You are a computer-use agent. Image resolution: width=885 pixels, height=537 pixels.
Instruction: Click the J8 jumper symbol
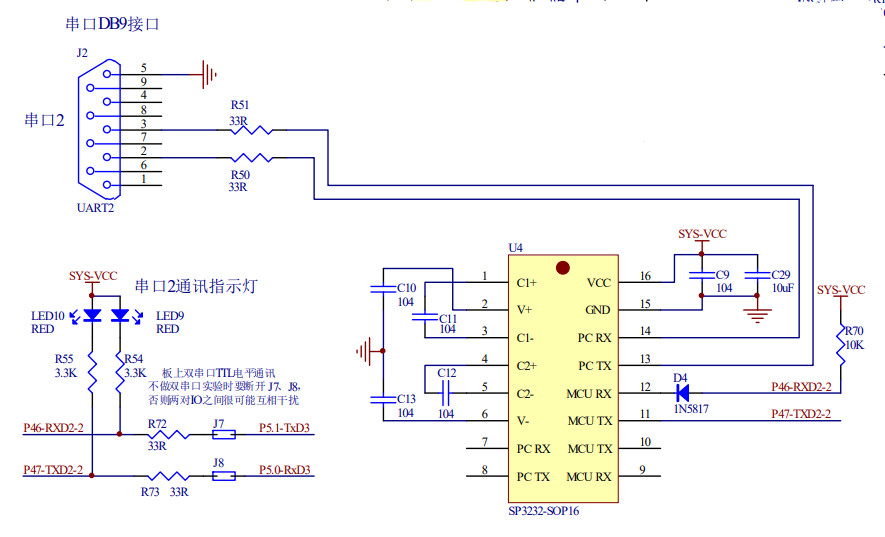[224, 476]
